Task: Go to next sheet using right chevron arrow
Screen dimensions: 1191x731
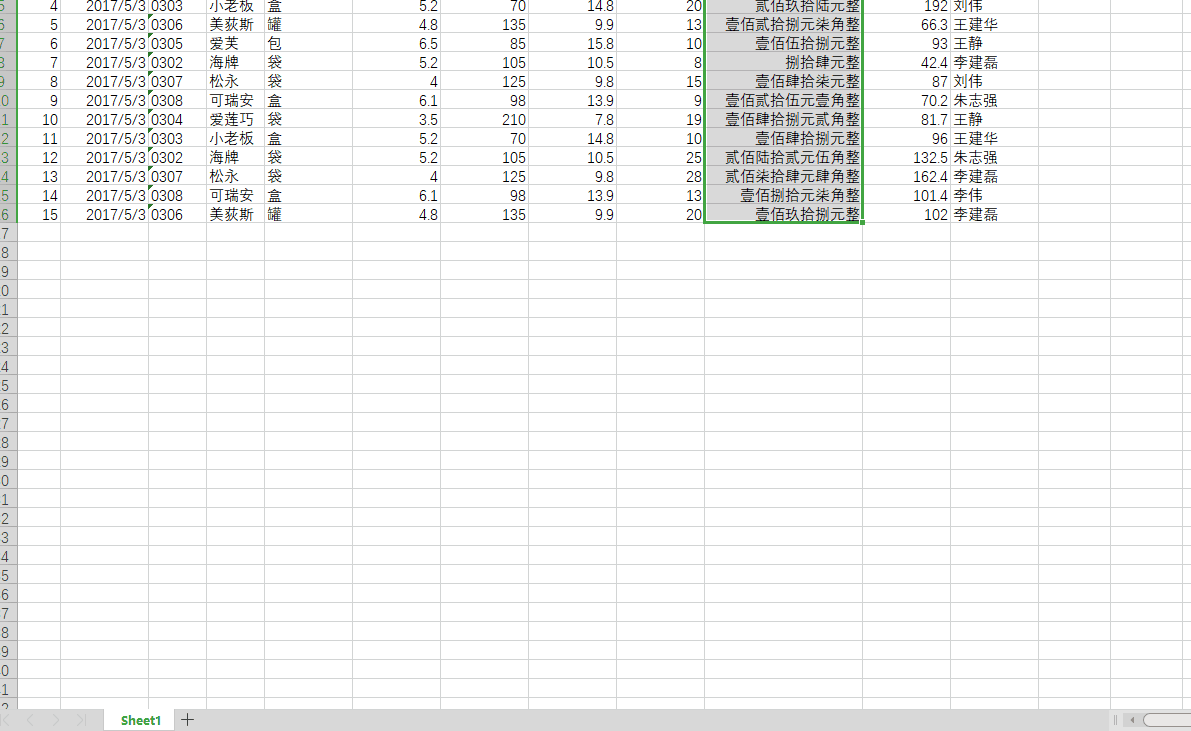Action: (x=55, y=720)
